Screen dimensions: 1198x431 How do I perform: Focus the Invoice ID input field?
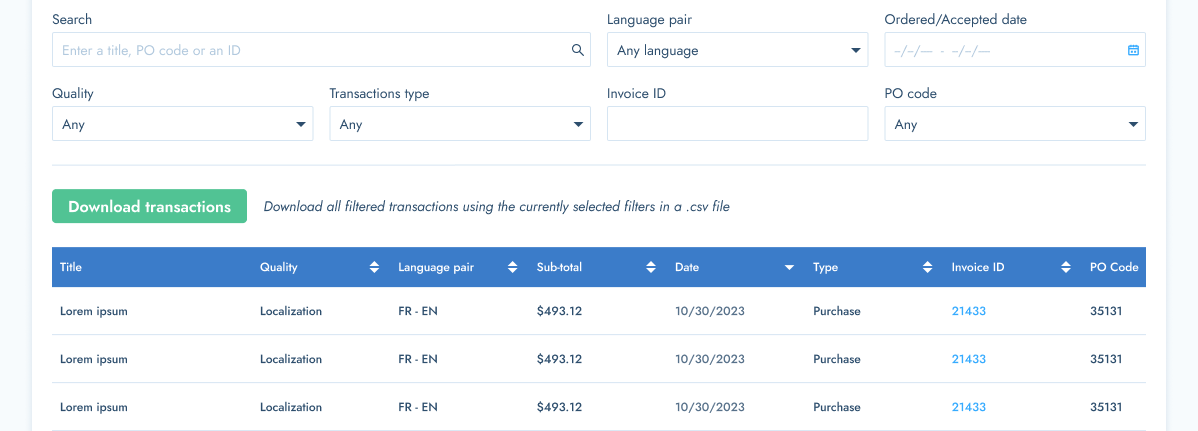pos(737,124)
